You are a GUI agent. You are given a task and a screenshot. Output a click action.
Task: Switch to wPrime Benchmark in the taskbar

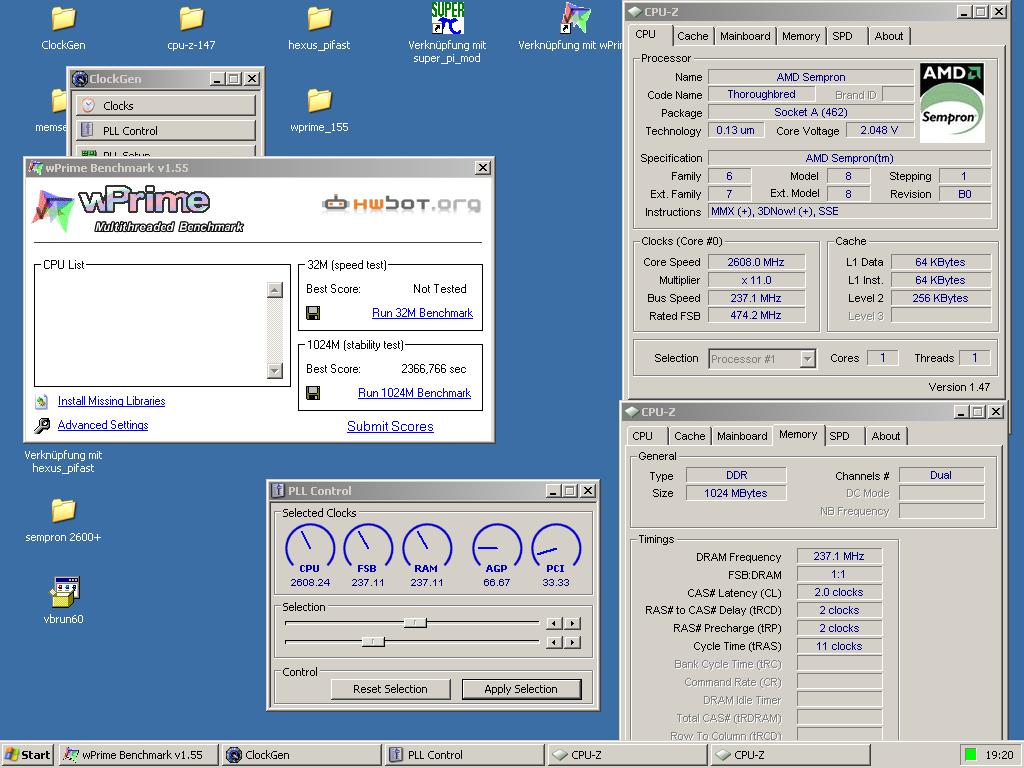137,755
